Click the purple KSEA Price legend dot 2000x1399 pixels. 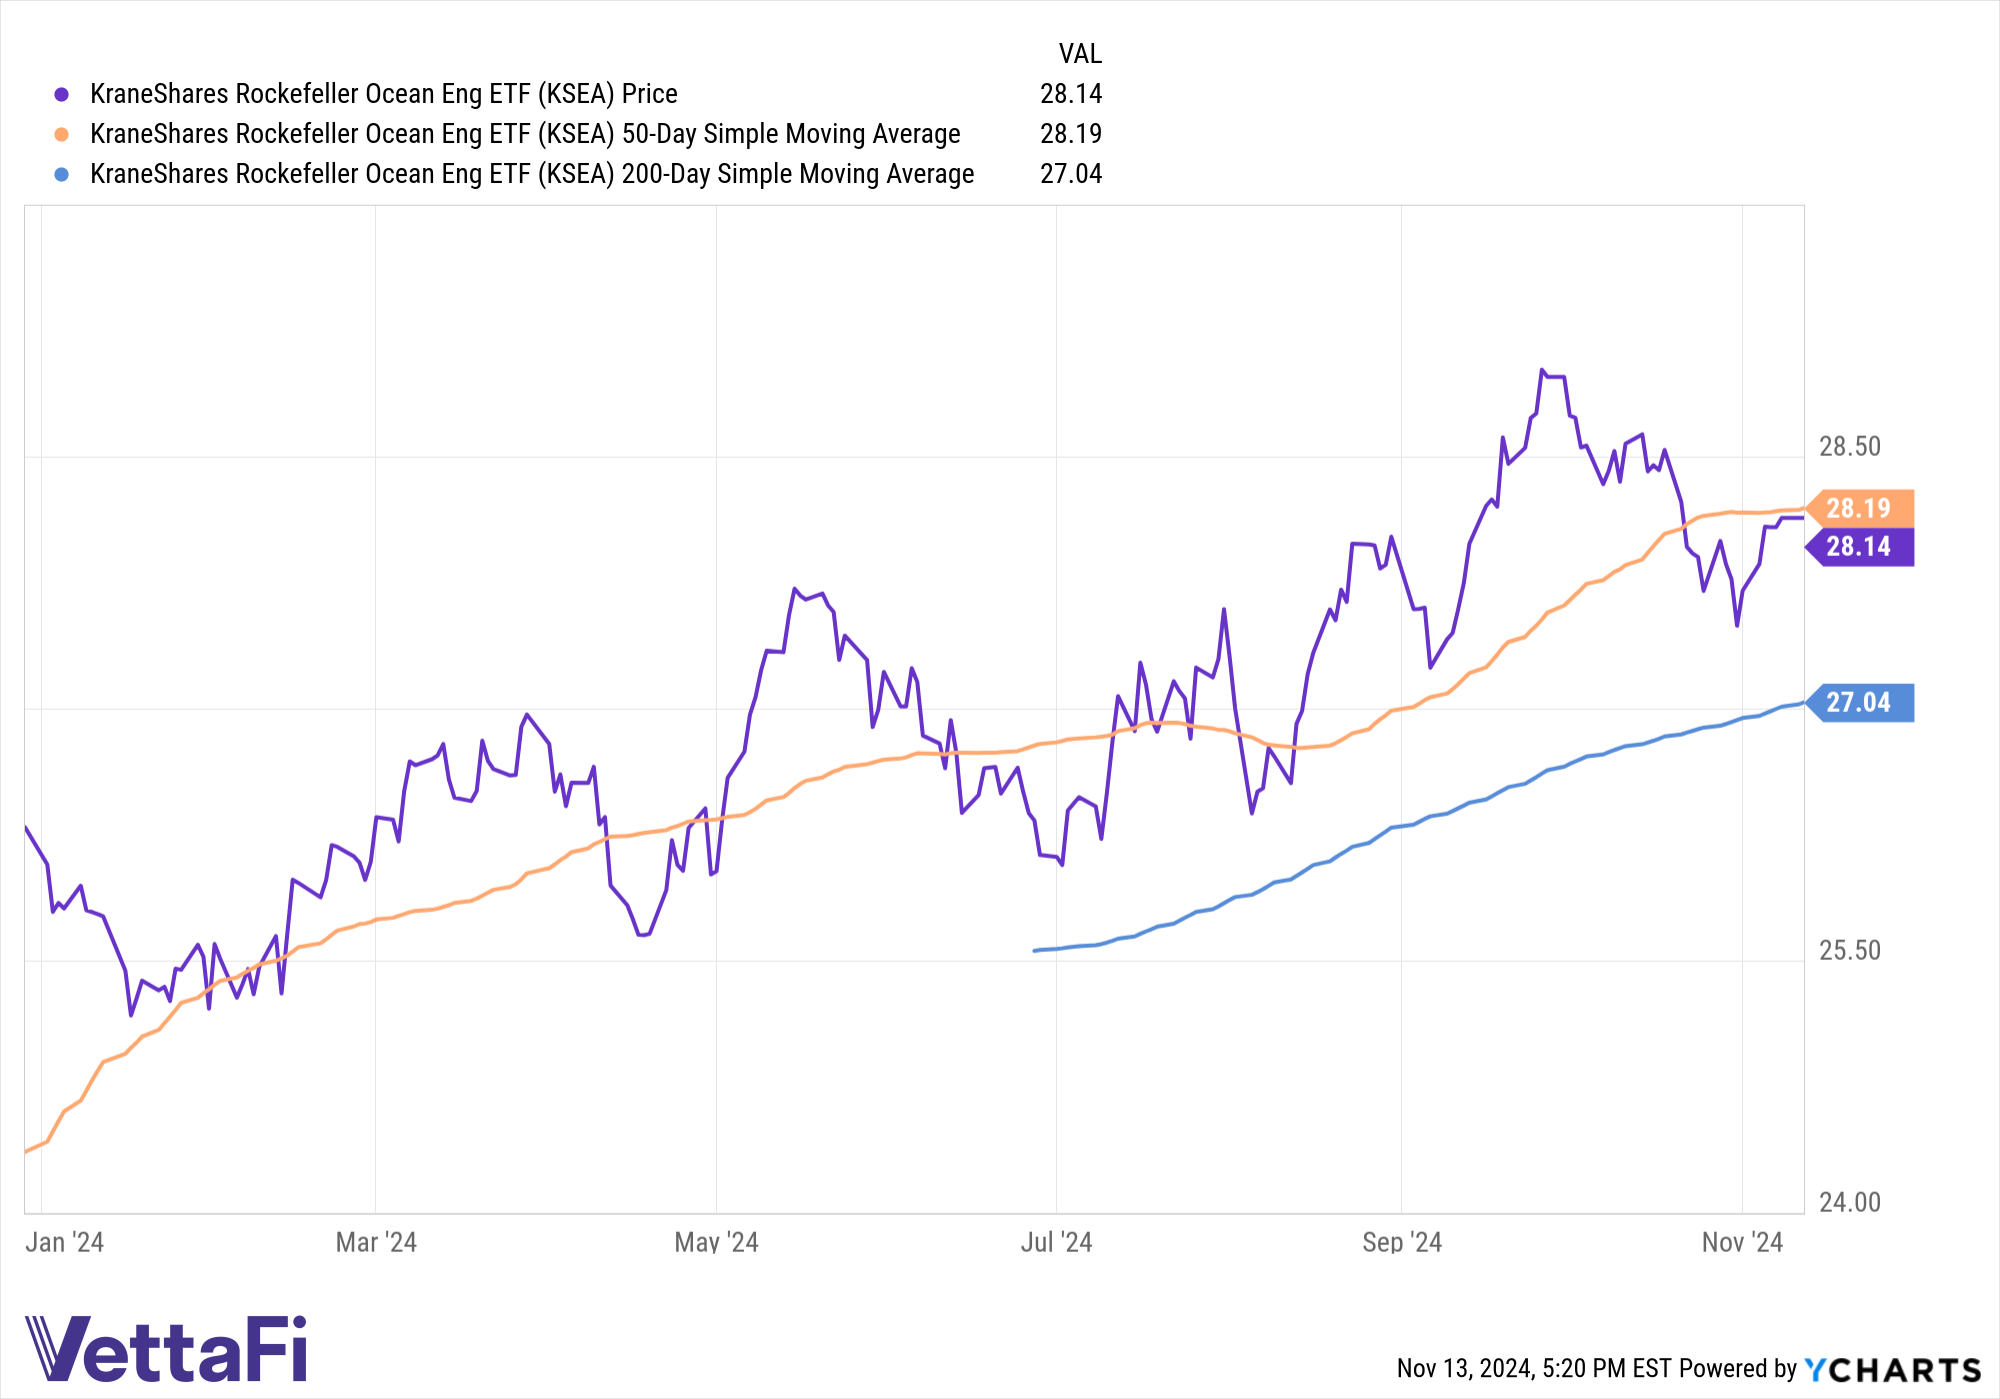[62, 94]
